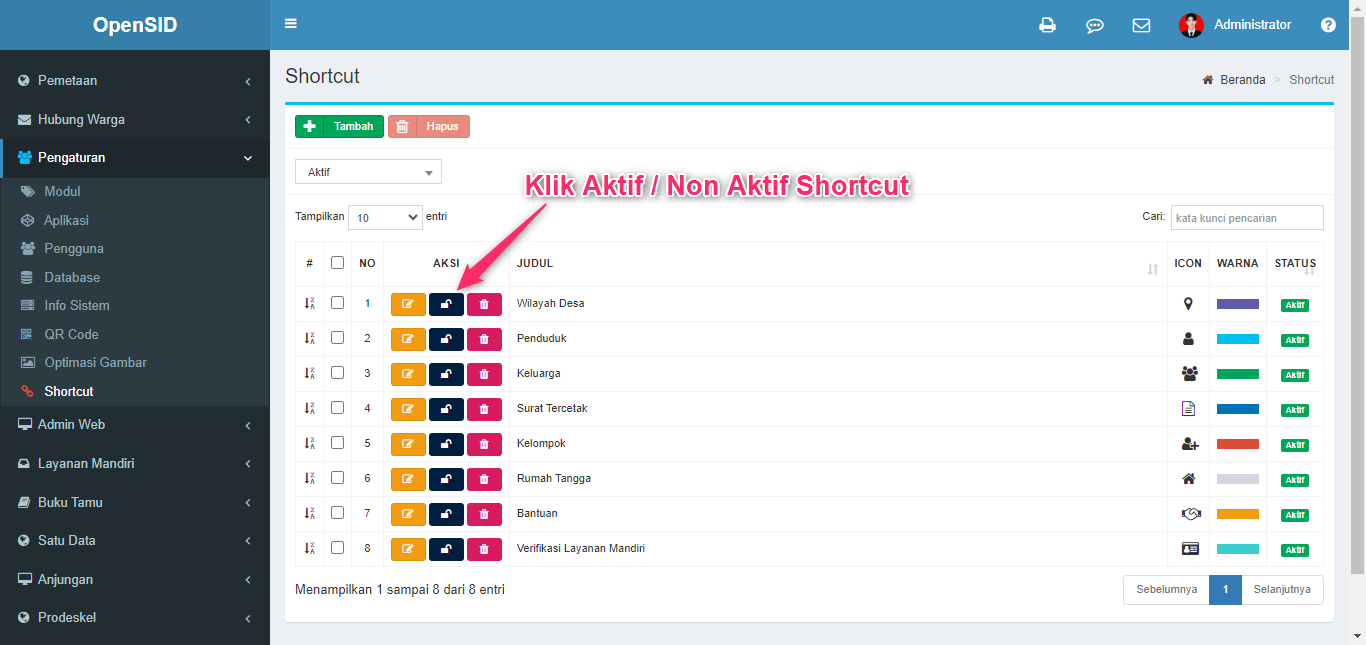This screenshot has height=645, width=1366.
Task: Click the help question mark icon
Action: pos(1328,25)
